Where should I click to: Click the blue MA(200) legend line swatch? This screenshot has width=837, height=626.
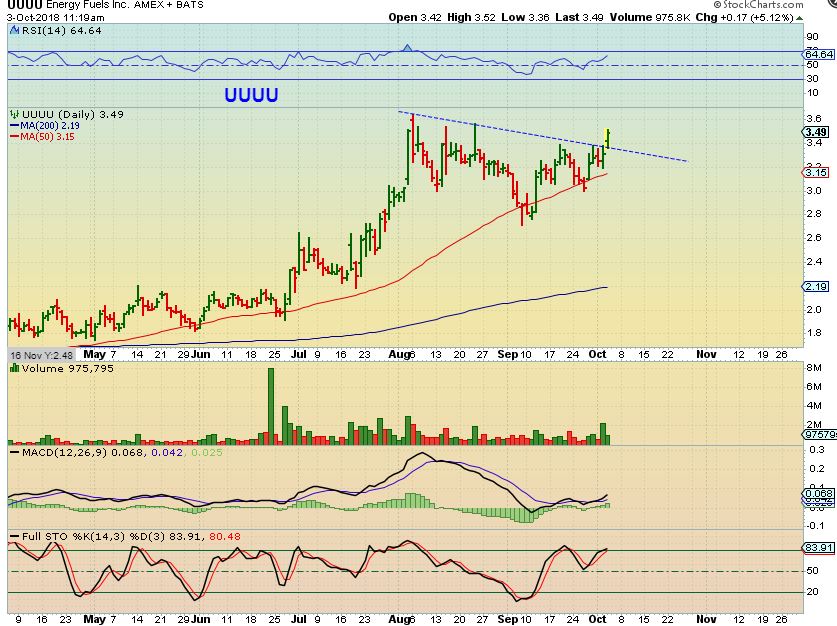(15, 126)
